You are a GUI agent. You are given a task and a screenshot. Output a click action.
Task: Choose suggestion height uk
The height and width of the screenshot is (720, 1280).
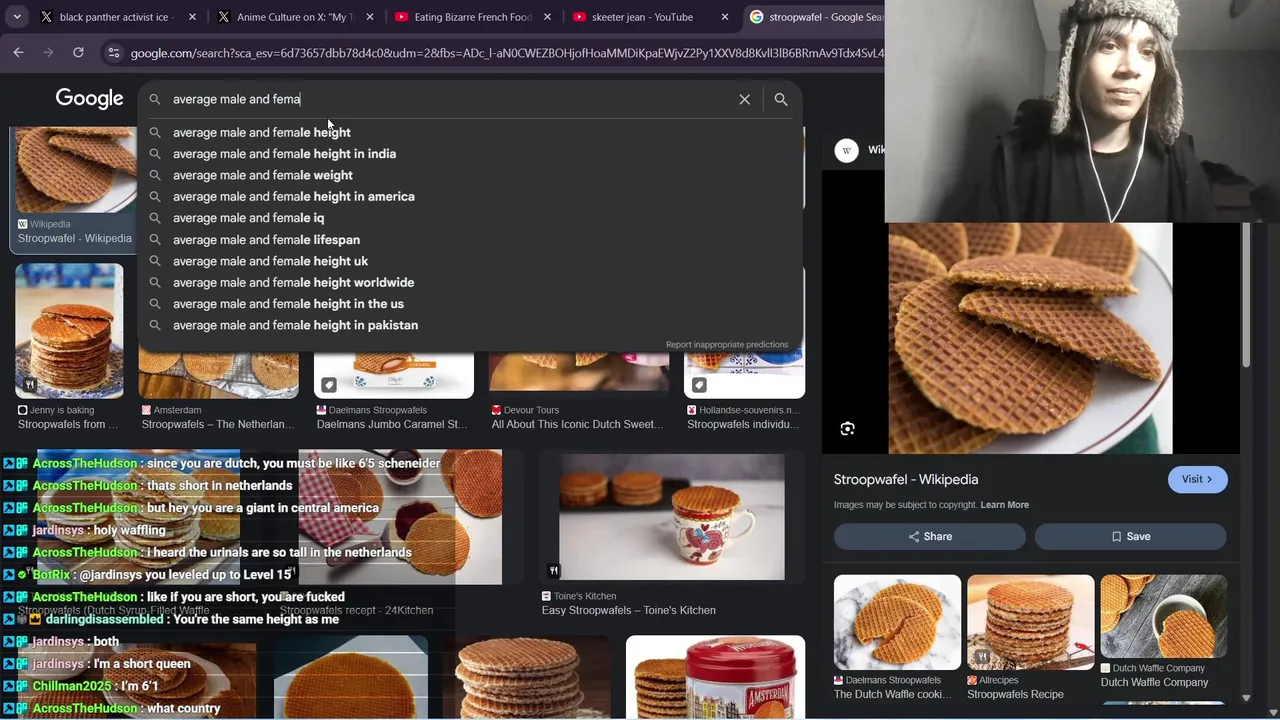click(470, 261)
